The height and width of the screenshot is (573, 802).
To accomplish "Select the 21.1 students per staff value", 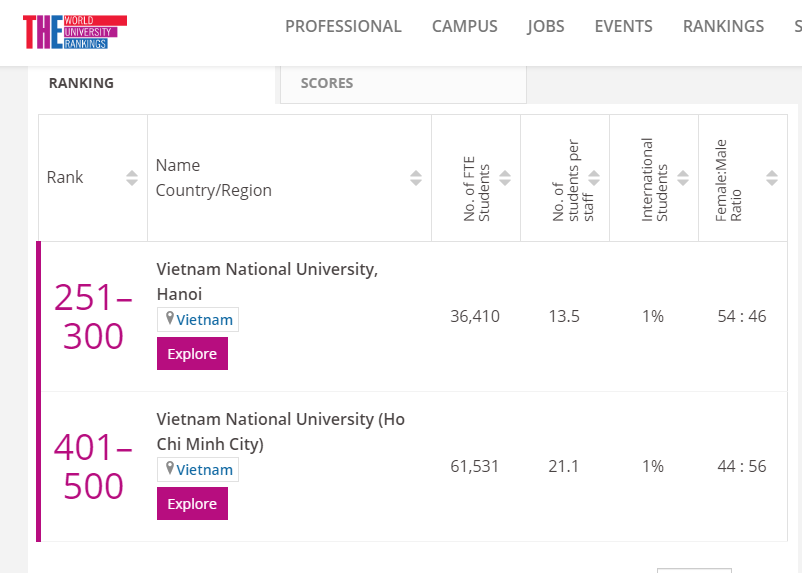I will pyautogui.click(x=564, y=467).
